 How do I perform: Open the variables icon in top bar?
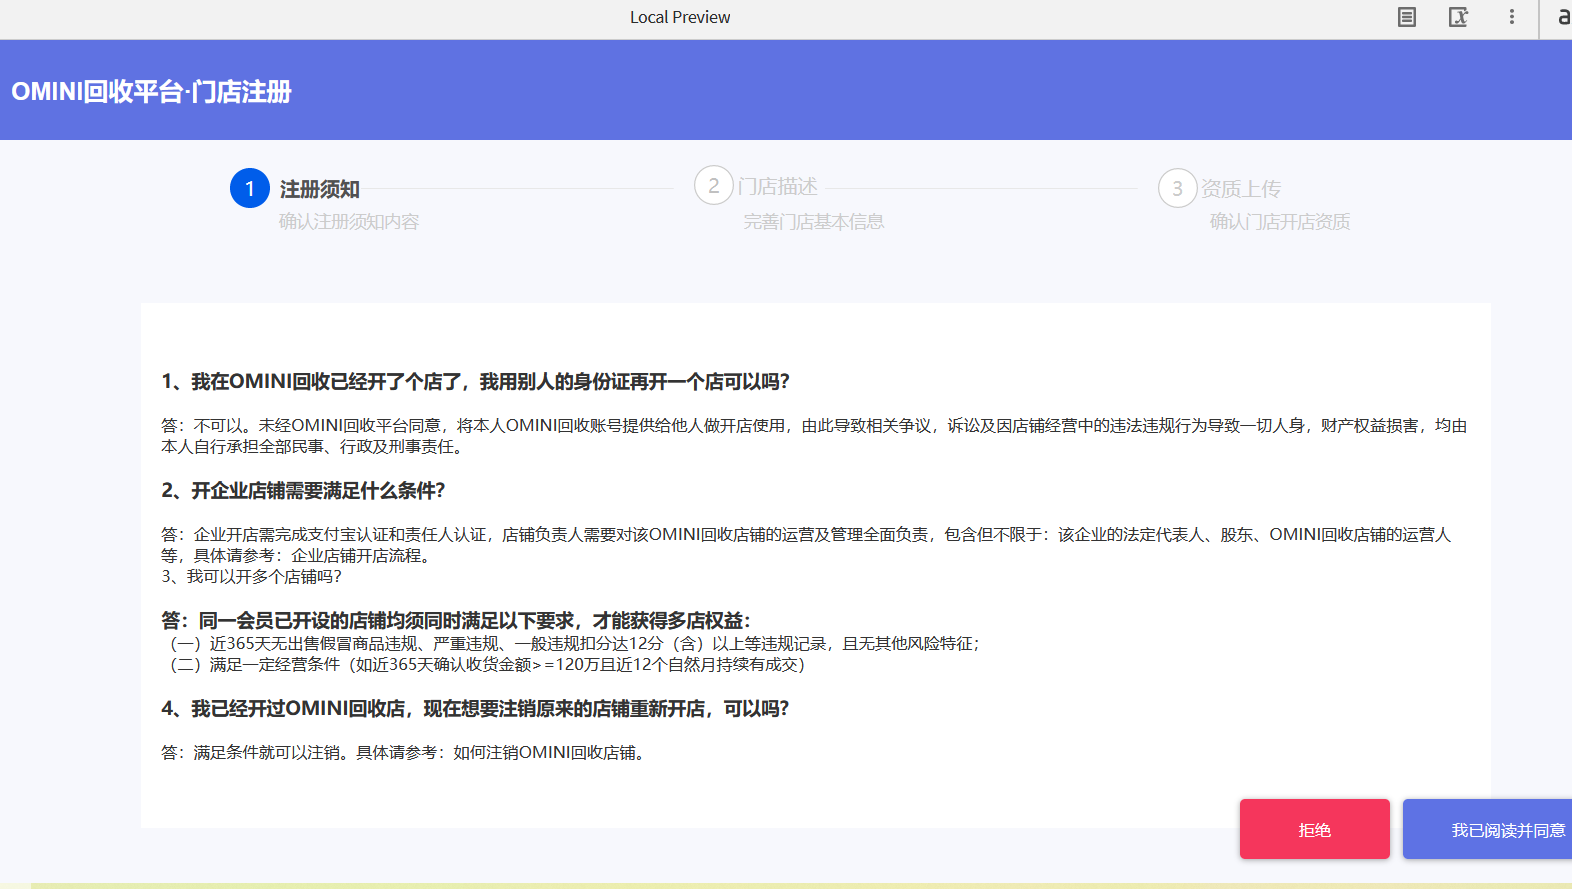point(1459,17)
